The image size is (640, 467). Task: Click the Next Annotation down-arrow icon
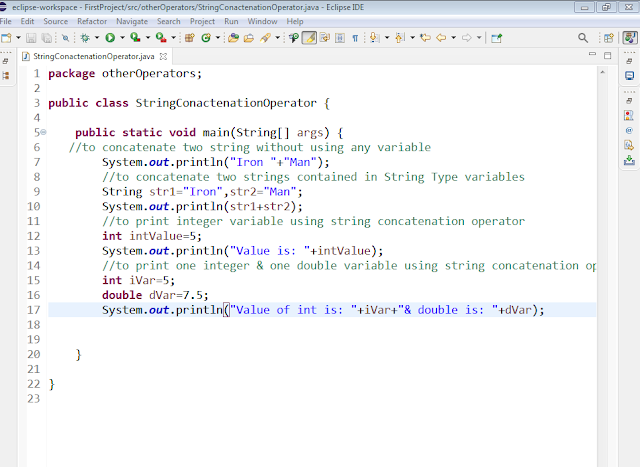tap(374, 38)
